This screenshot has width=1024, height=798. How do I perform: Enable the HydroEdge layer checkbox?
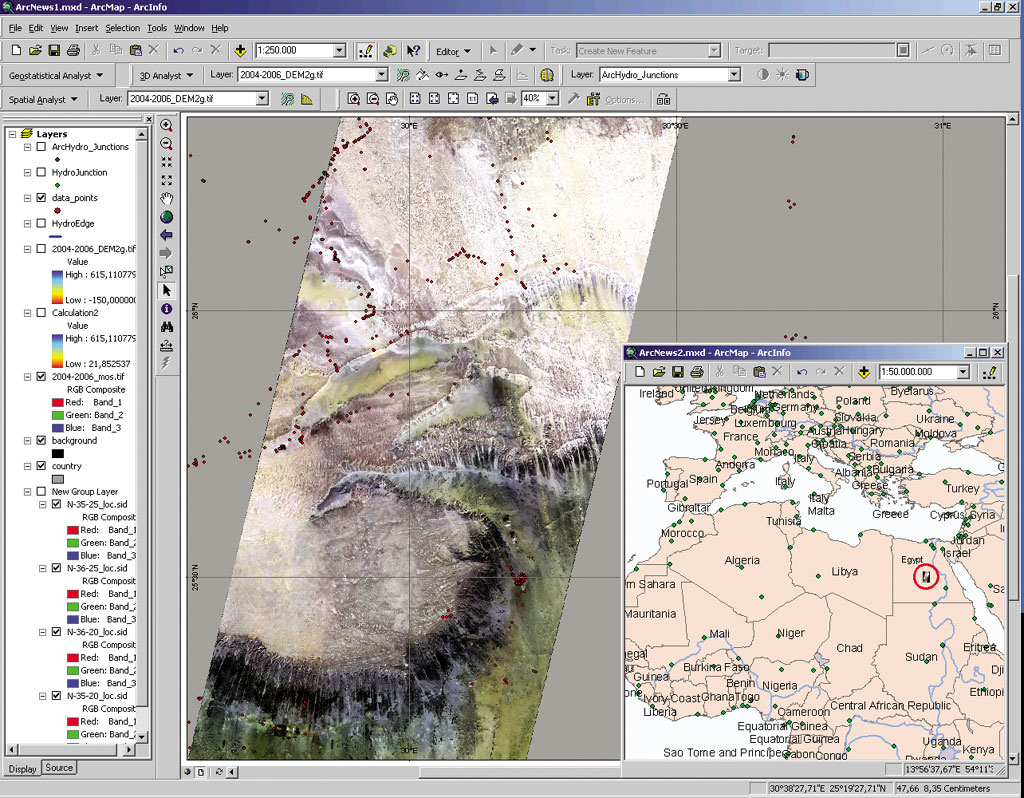tap(41, 224)
